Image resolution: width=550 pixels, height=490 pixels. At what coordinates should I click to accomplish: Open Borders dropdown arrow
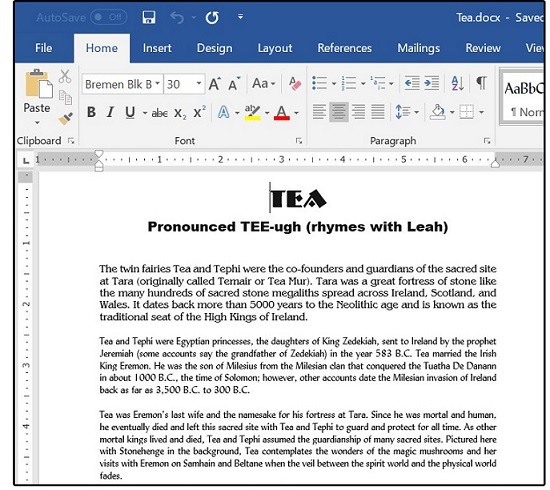point(481,113)
